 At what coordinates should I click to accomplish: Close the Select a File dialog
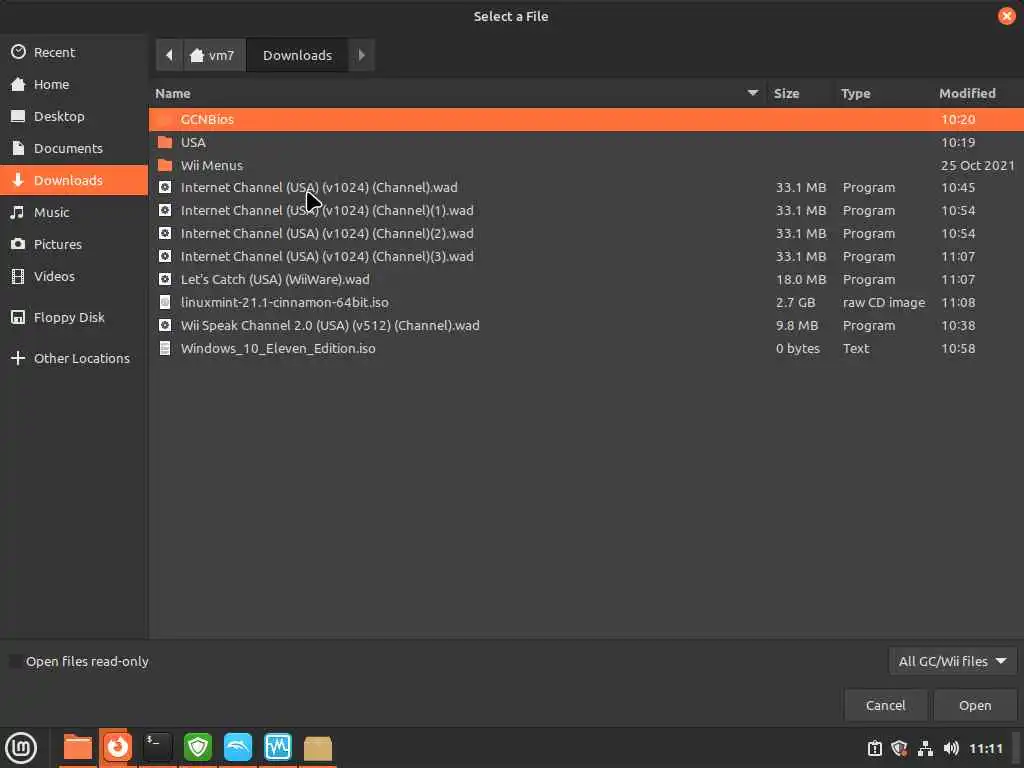tap(1006, 16)
